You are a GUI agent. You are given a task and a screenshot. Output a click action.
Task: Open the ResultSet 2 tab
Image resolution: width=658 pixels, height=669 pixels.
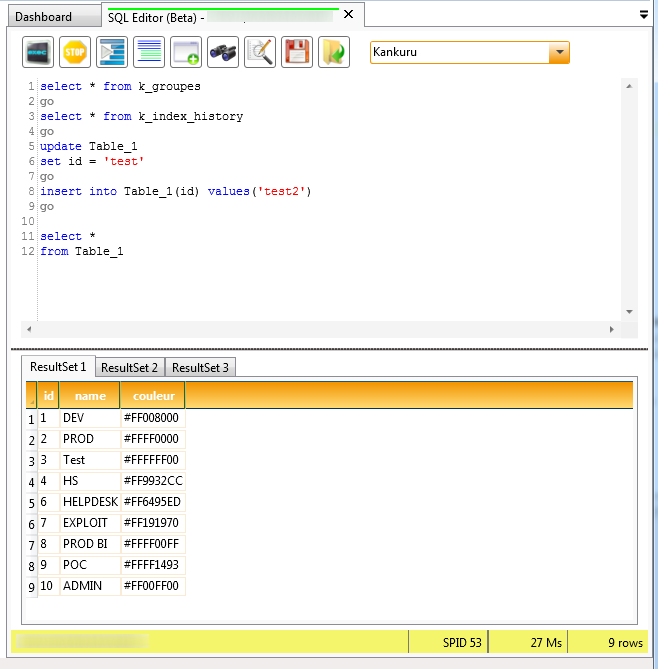pyautogui.click(x=129, y=368)
